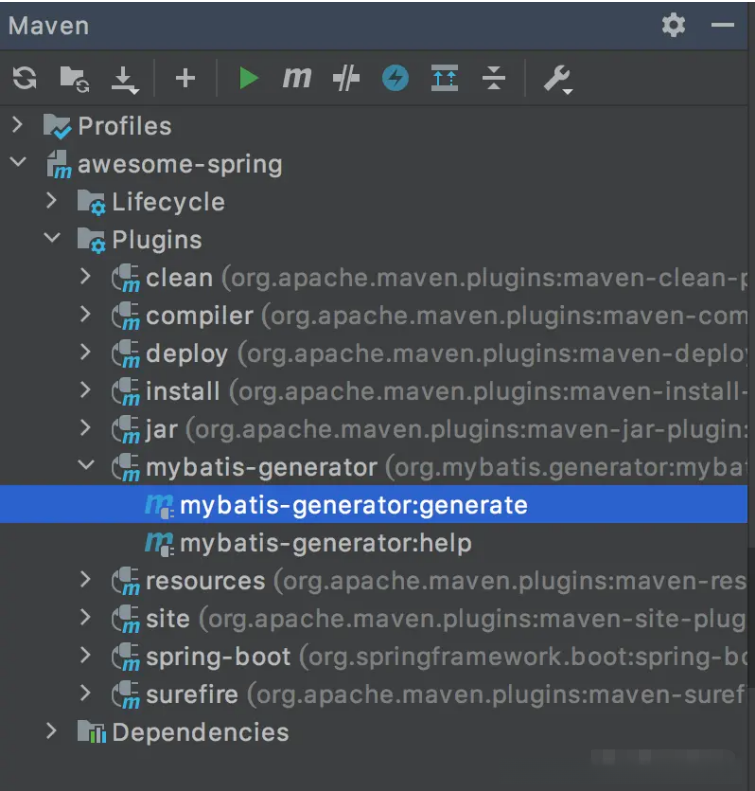Expand the jar plugin chevron

coord(86,428)
